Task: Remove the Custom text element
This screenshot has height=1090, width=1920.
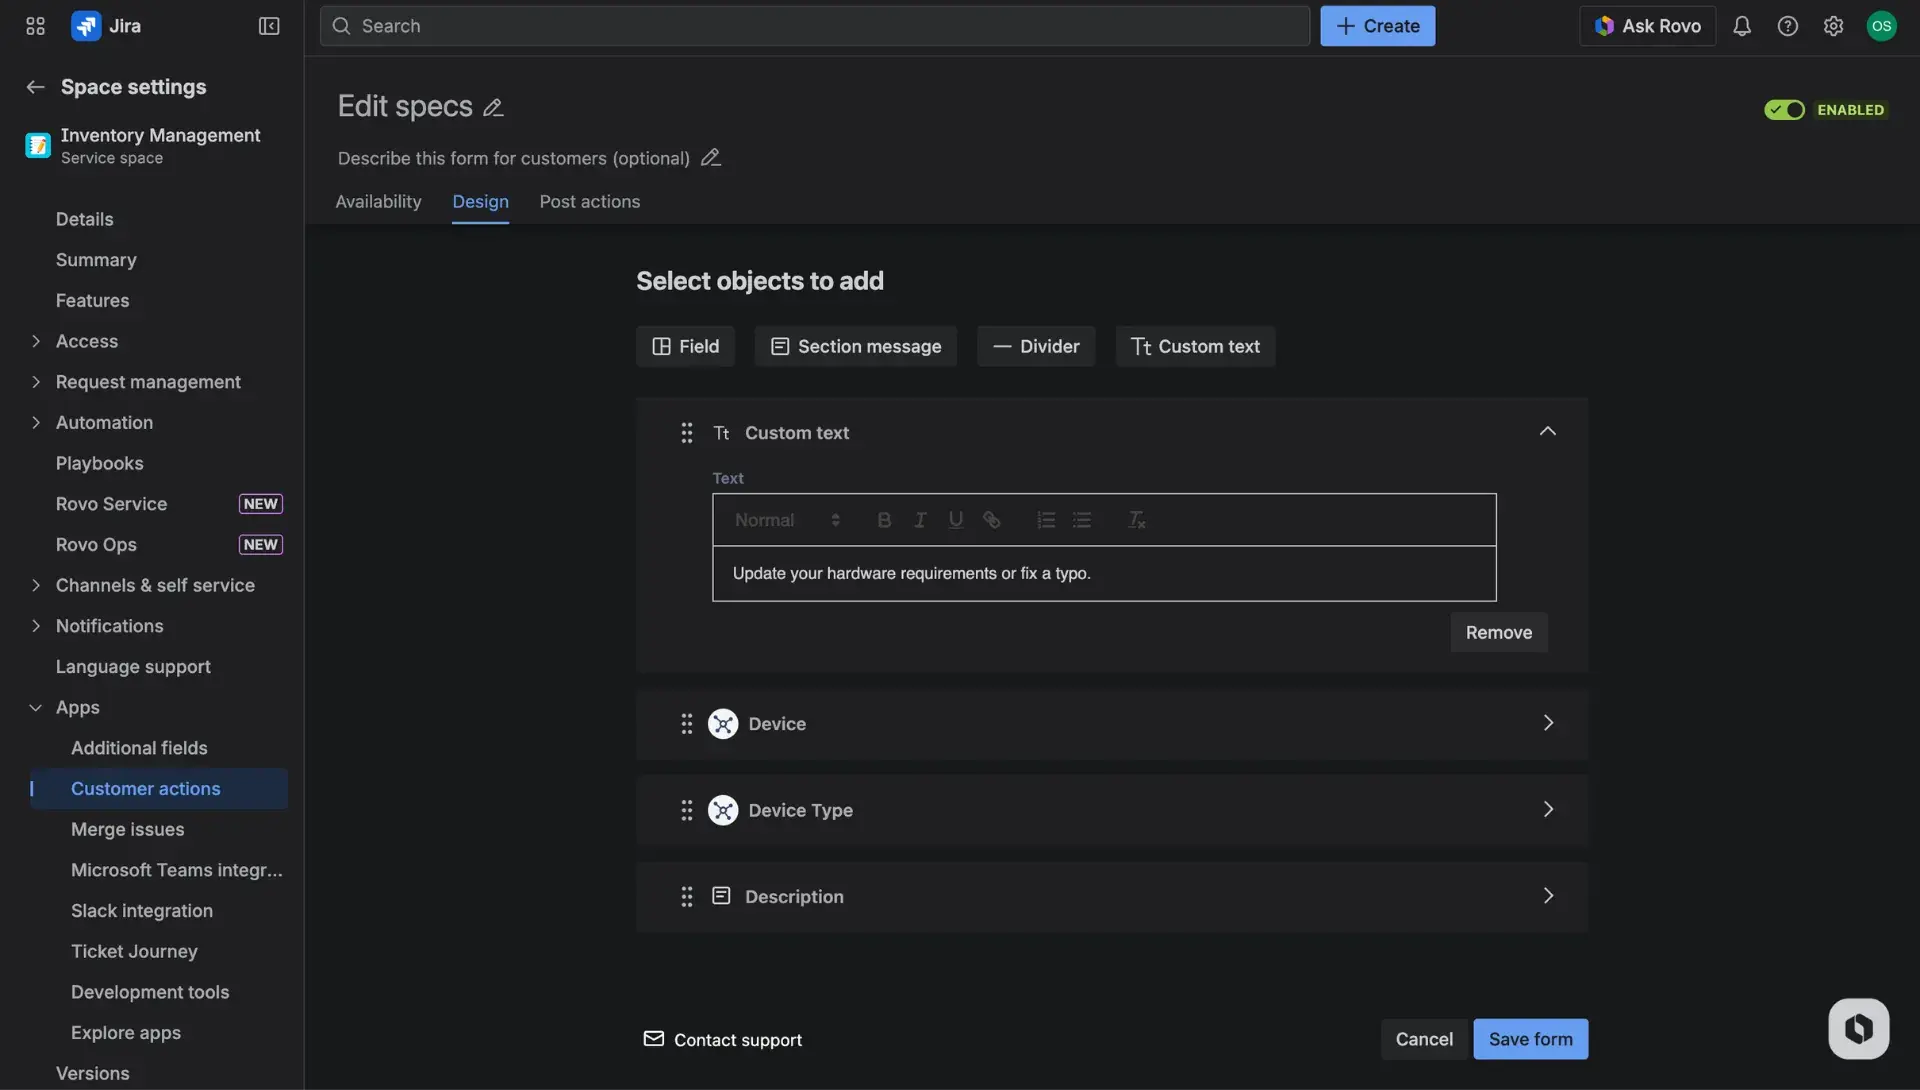Action: tap(1498, 632)
